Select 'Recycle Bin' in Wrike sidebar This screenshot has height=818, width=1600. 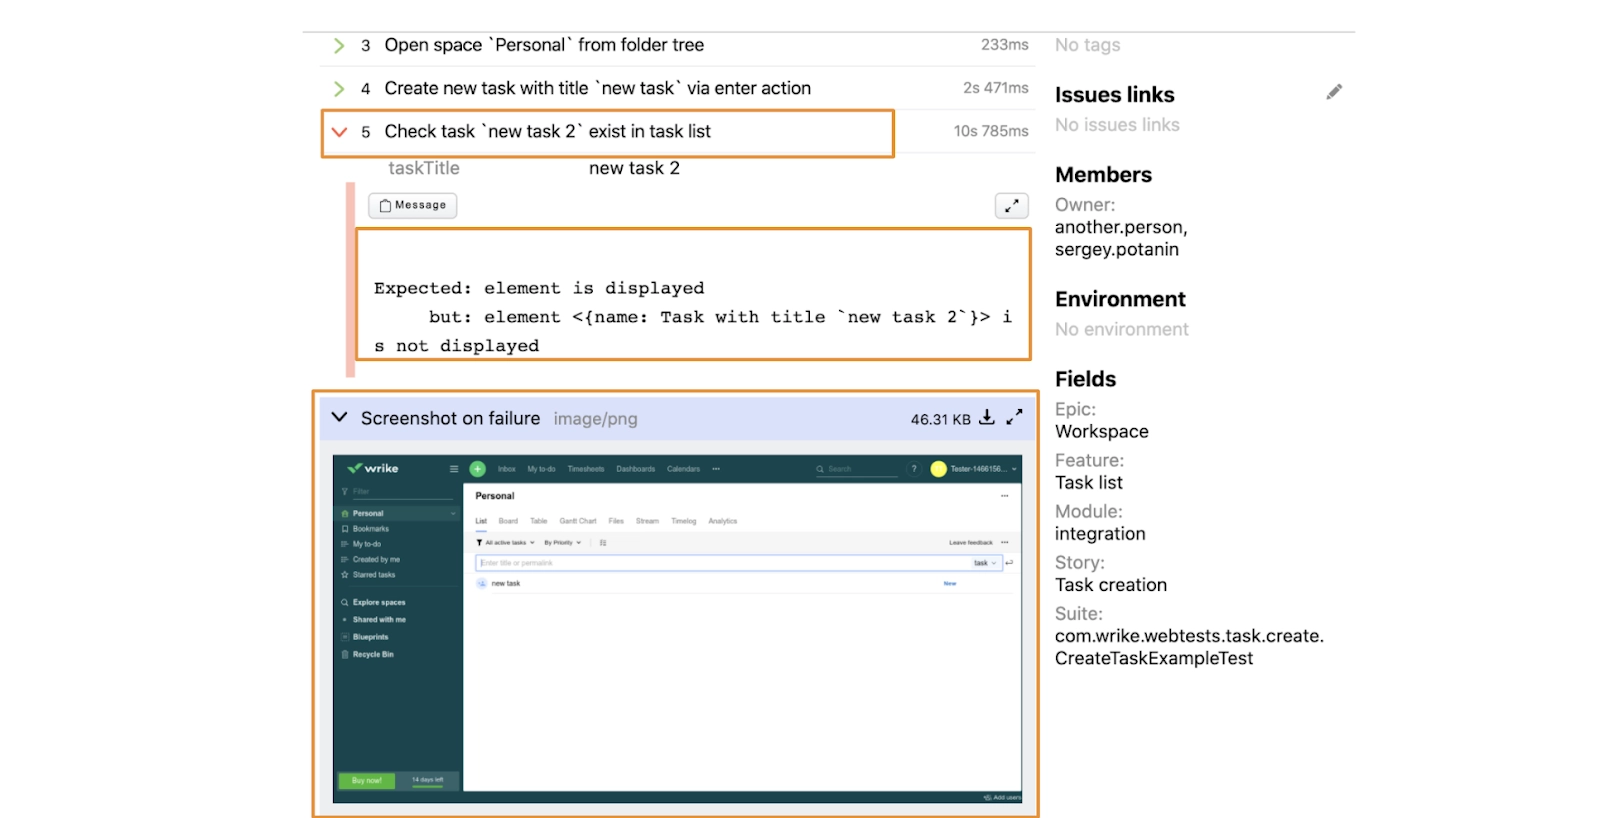(x=372, y=655)
